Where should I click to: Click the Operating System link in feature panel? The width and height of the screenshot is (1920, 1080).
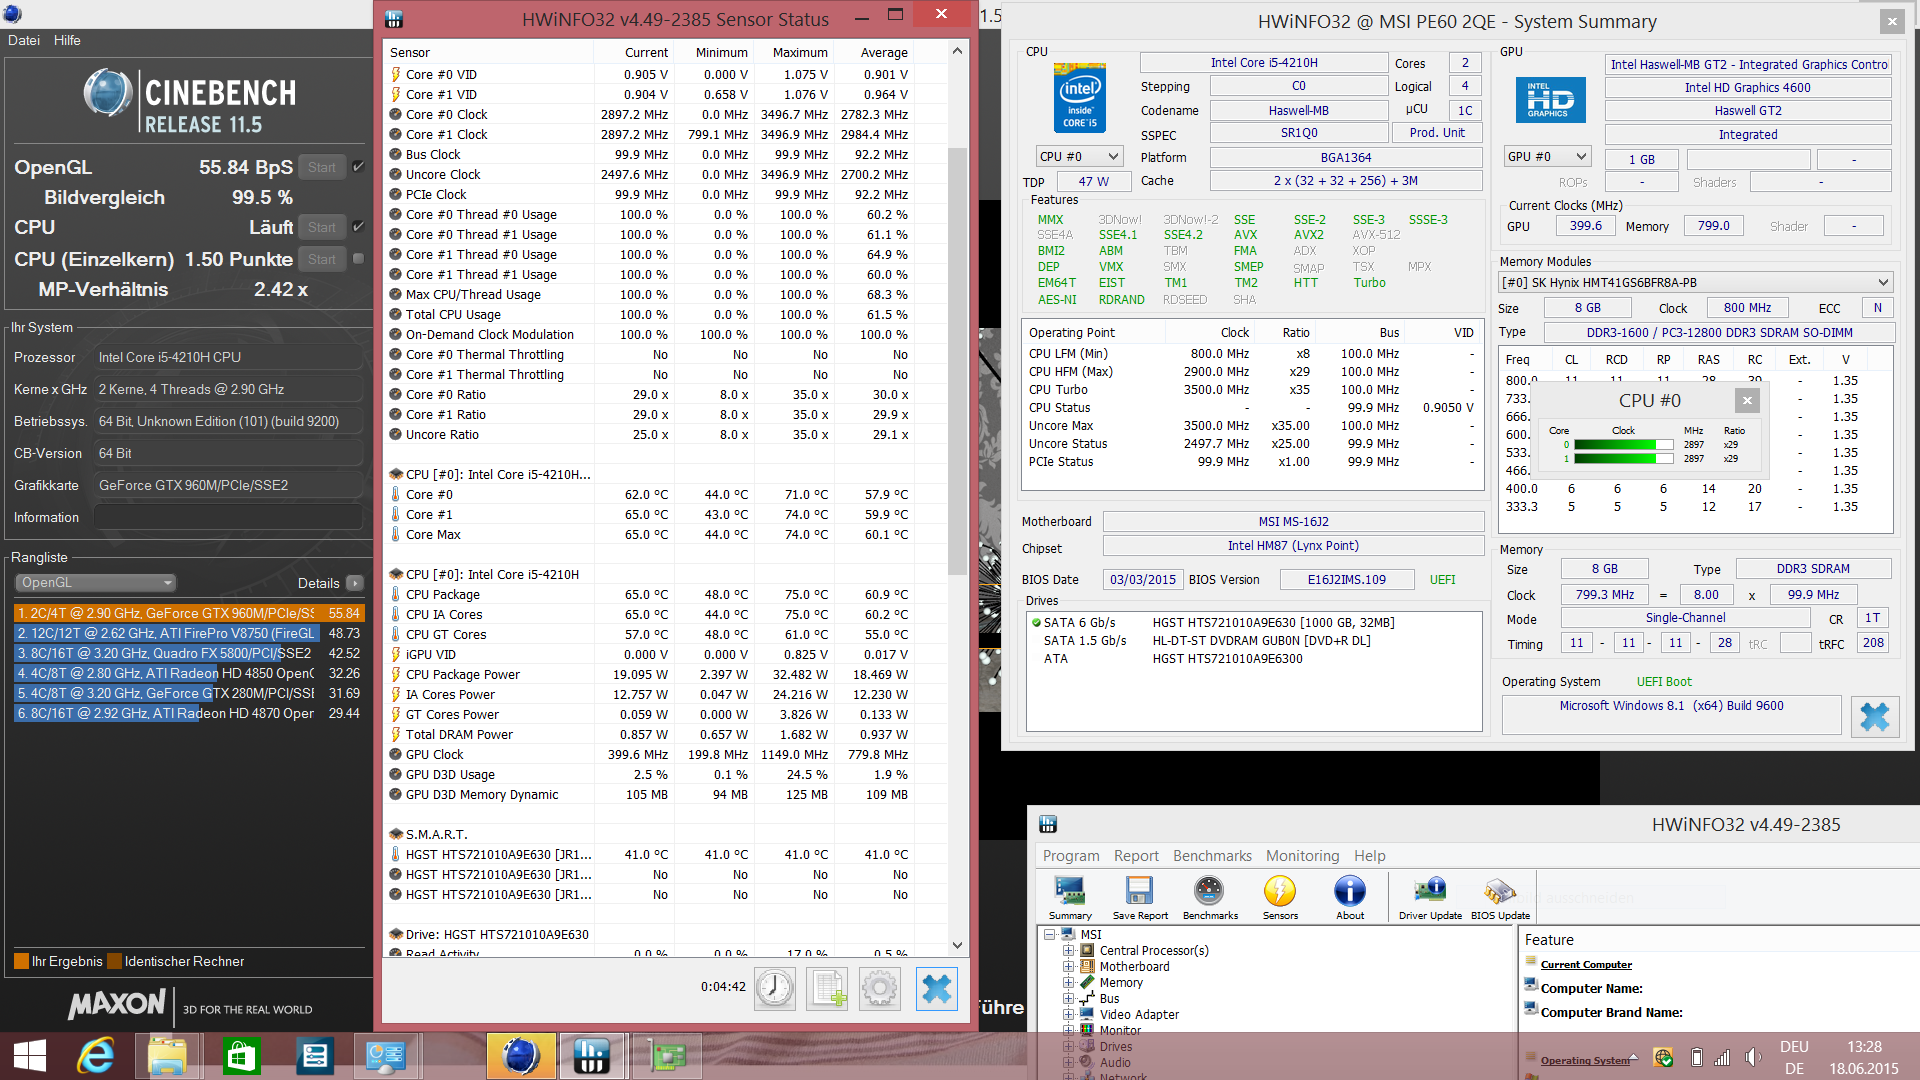[x=1585, y=1061]
